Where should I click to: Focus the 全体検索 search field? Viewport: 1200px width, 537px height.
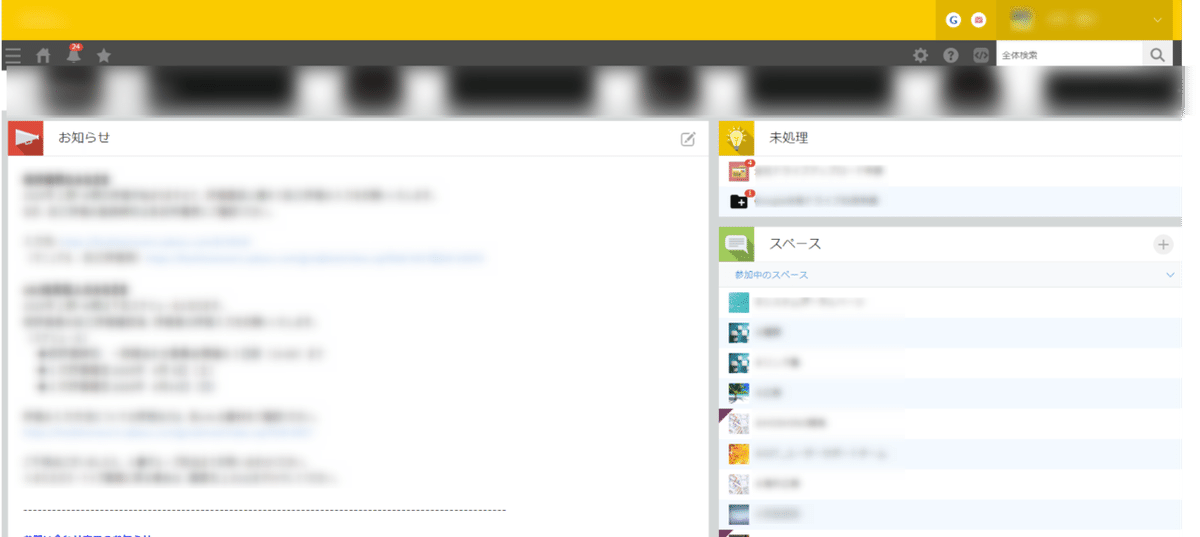[1070, 55]
